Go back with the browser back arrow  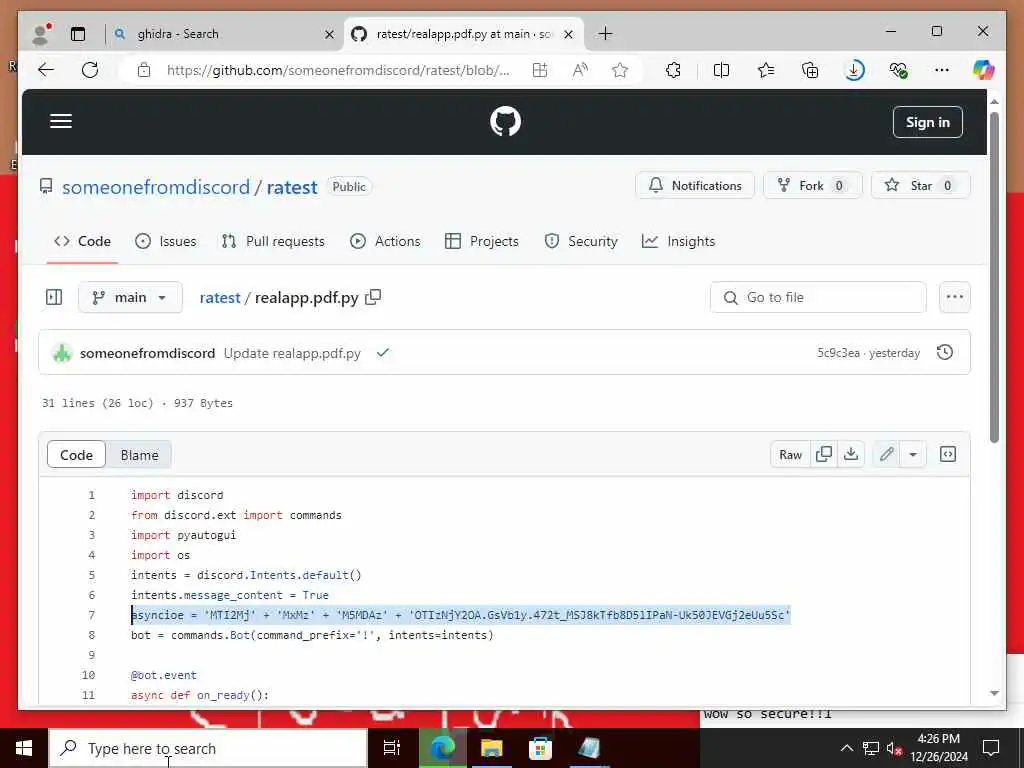tap(46, 70)
